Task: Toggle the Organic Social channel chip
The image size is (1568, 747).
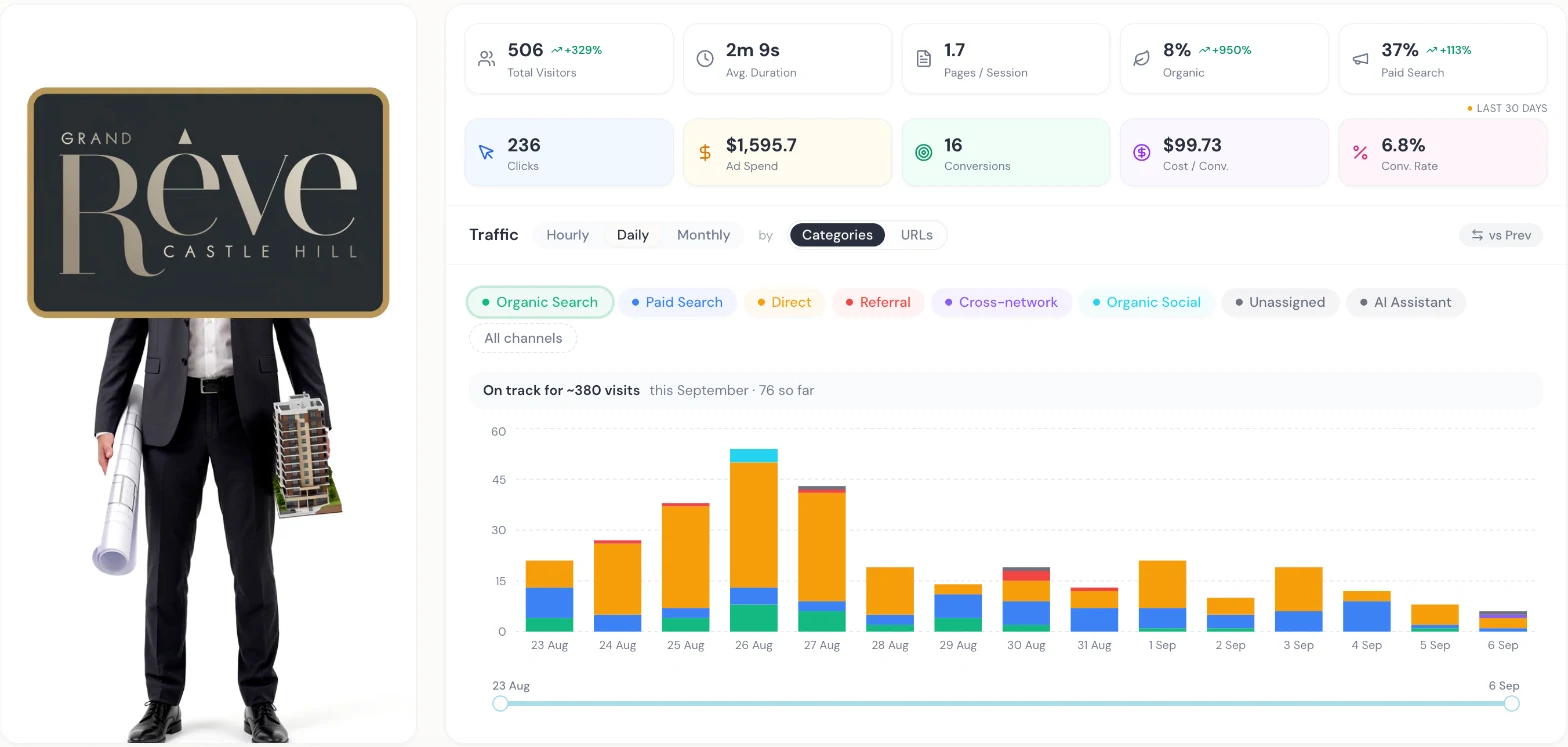Action: tap(1146, 302)
